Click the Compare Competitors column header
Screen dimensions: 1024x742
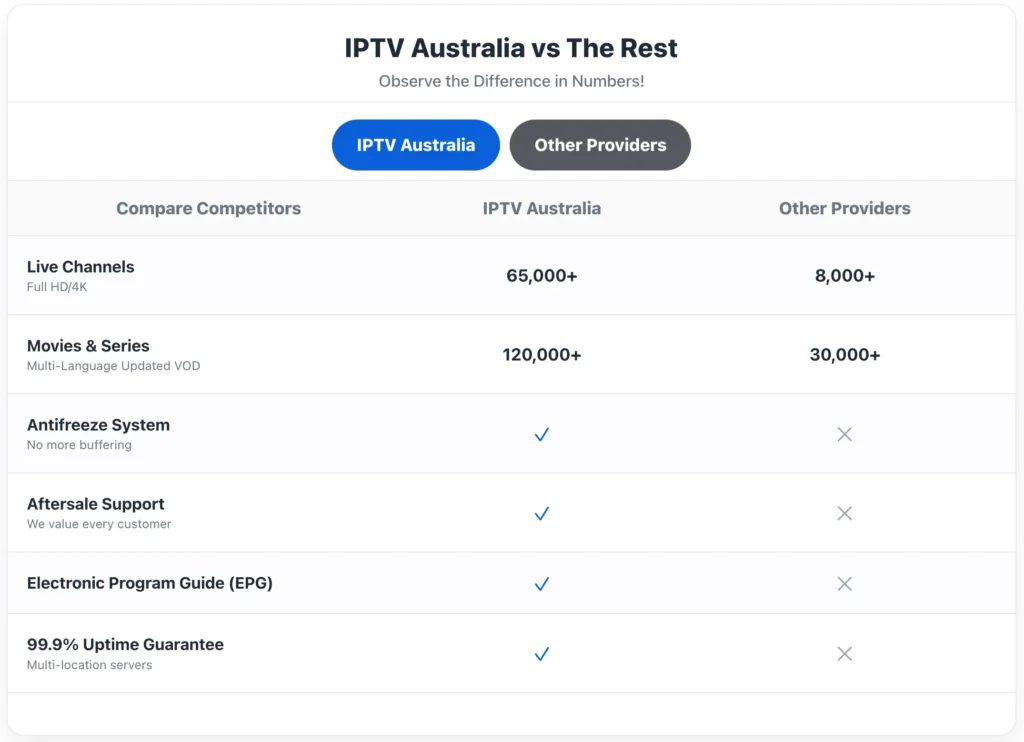tap(208, 208)
